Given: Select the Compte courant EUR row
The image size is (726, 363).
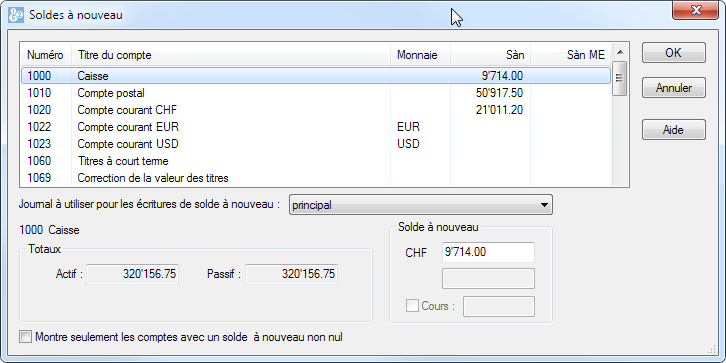Looking at the screenshot, I should 316,127.
